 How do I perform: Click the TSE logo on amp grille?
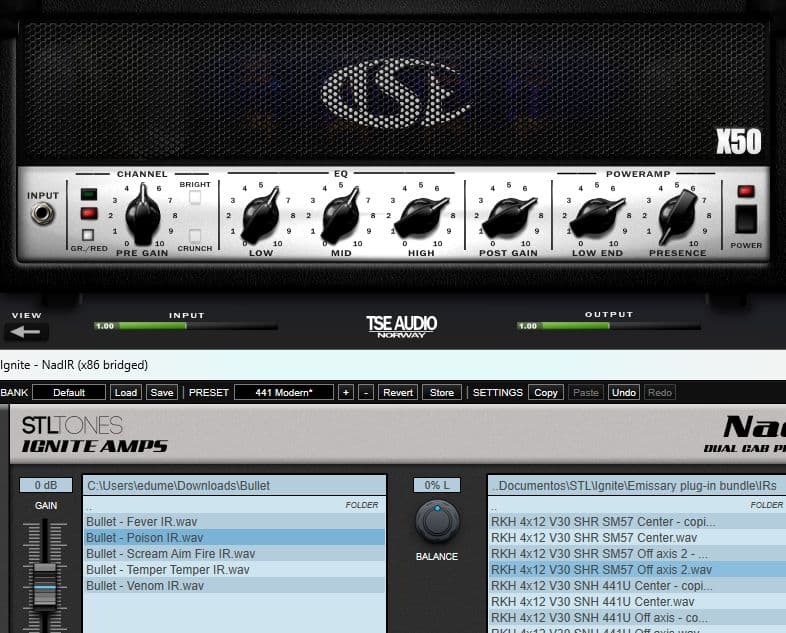coord(396,94)
